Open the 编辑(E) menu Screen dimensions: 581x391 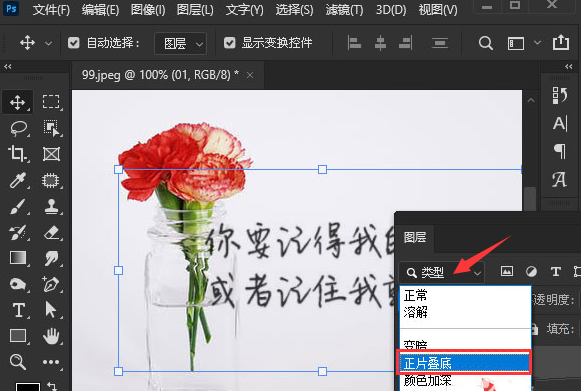click(100, 10)
